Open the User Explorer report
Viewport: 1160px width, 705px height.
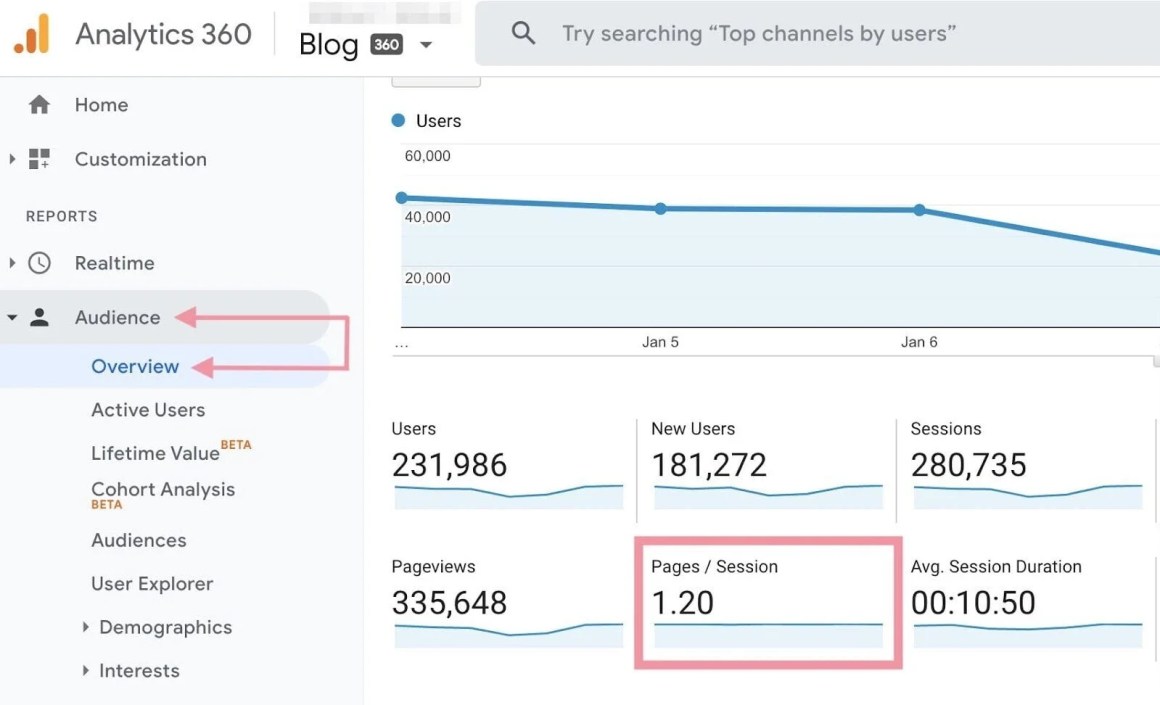(152, 584)
